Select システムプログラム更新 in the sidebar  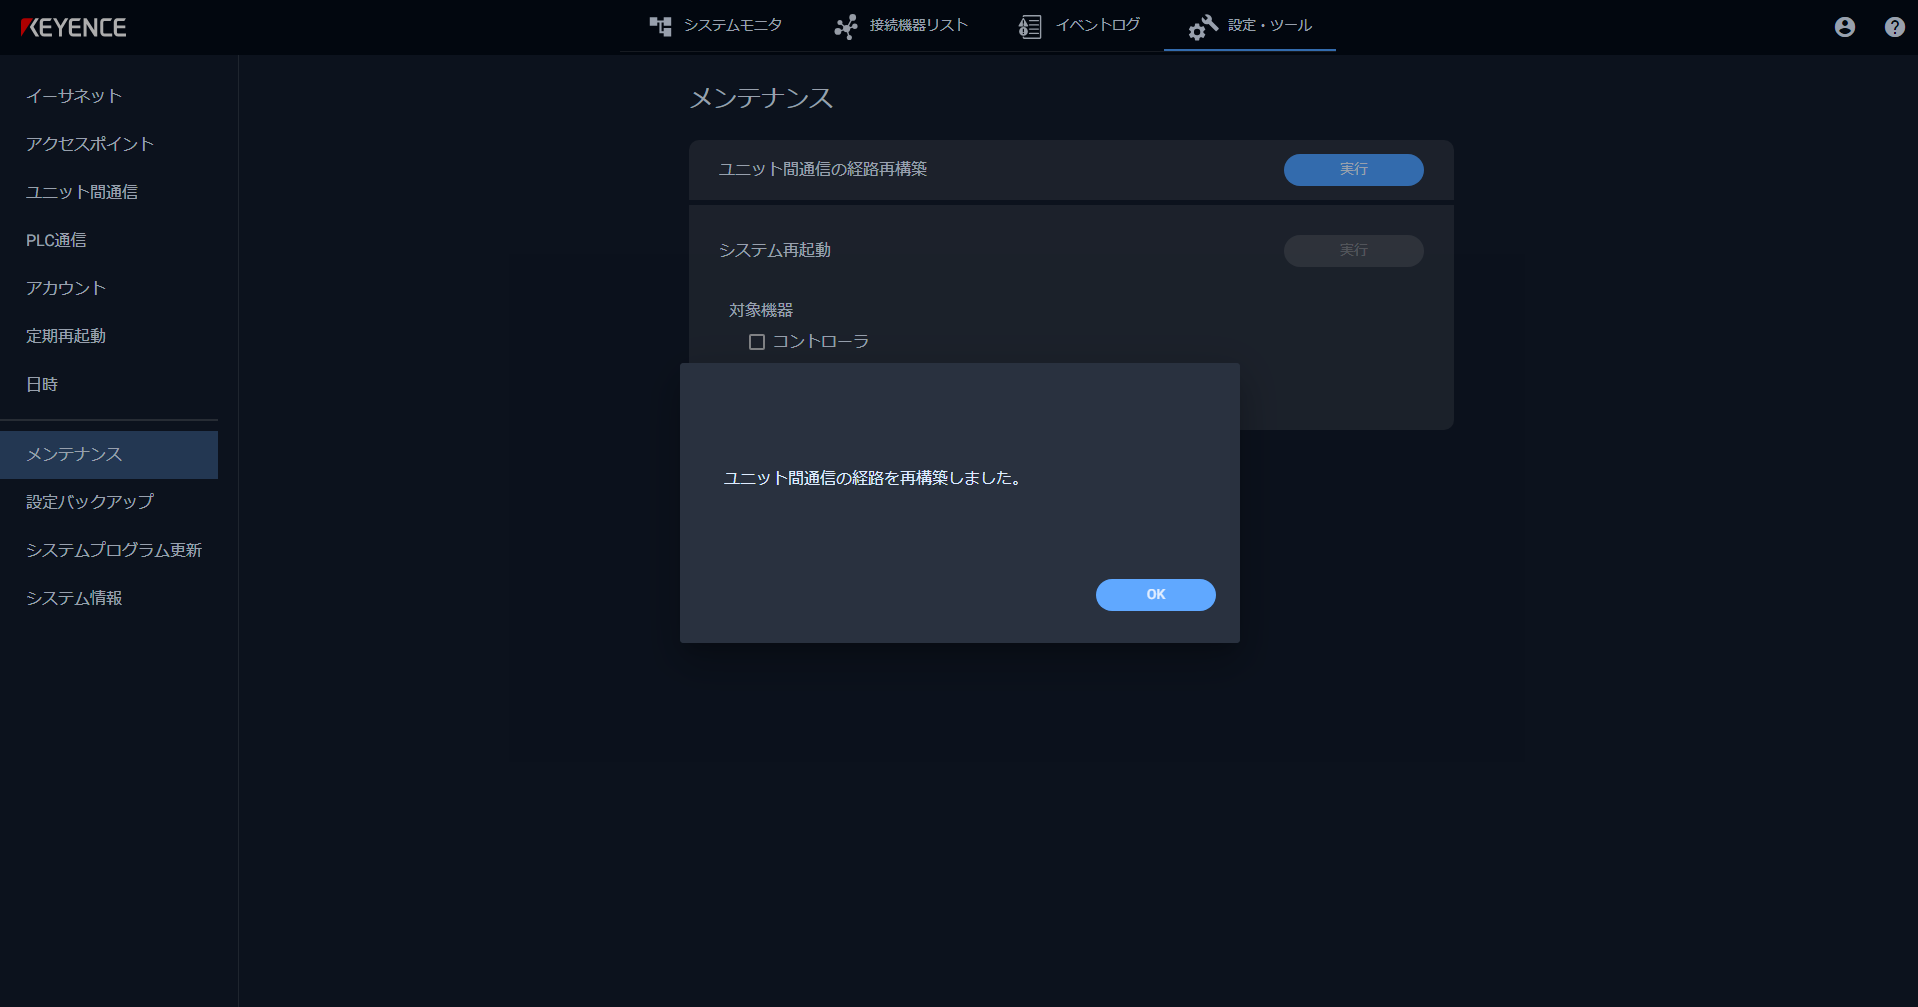[114, 550]
